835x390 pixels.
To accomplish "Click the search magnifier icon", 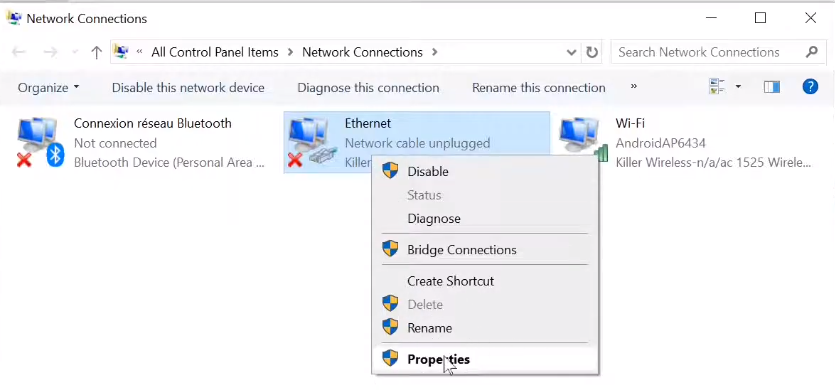I will tap(812, 52).
